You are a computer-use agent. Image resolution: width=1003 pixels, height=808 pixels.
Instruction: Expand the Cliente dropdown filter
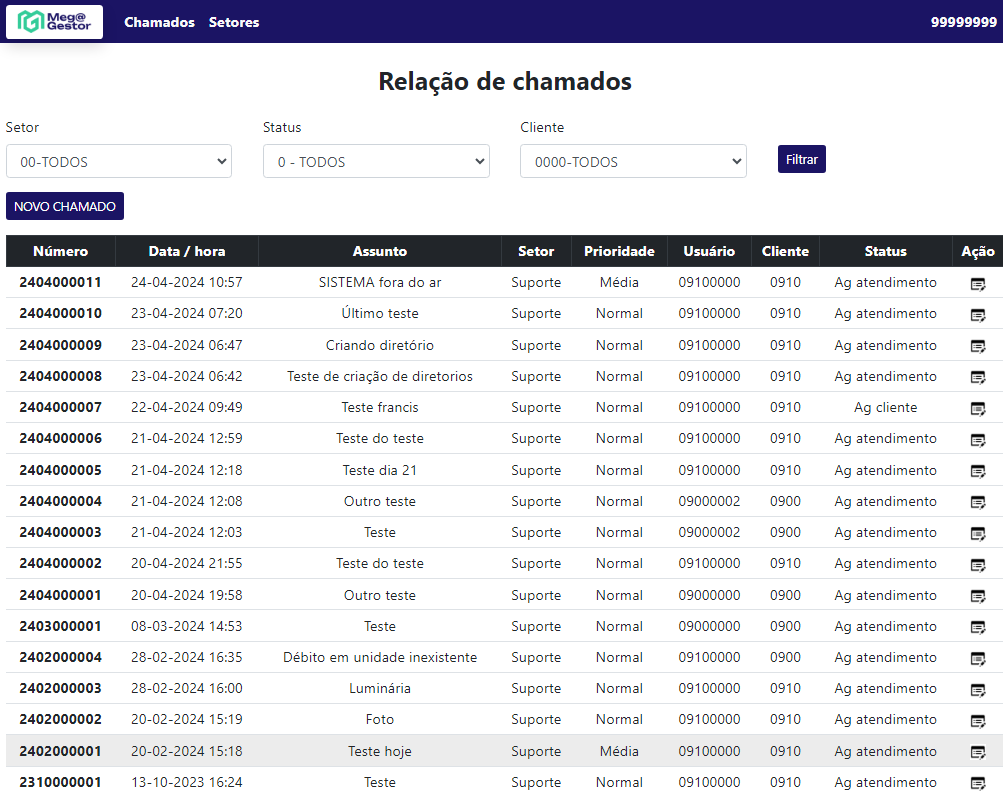[x=633, y=162]
